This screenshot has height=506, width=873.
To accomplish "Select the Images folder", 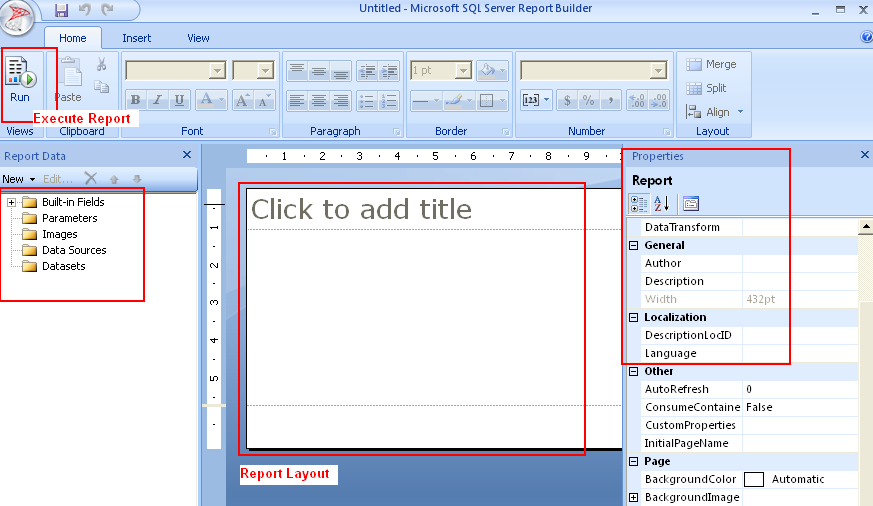I will pyautogui.click(x=60, y=234).
